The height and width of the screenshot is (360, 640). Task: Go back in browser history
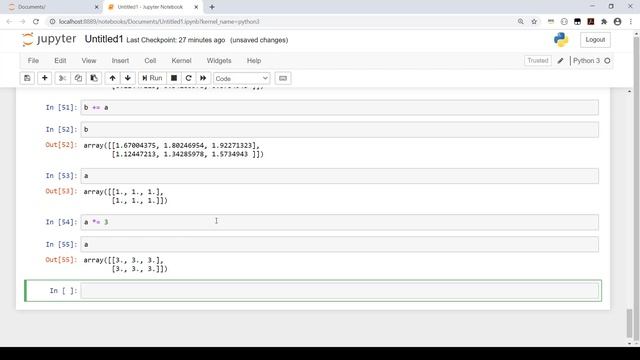(x=9, y=22)
